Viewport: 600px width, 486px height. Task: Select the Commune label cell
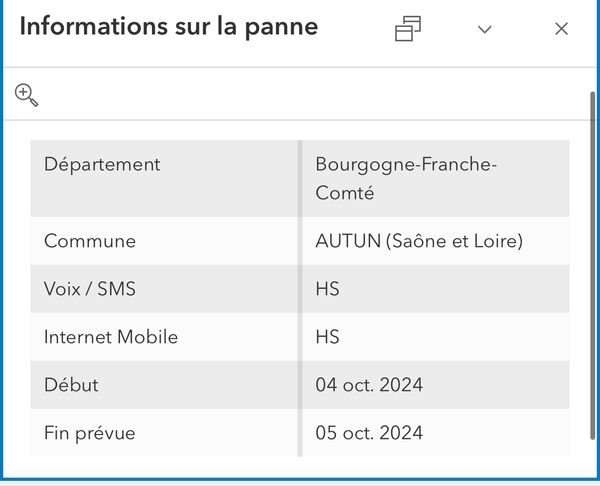pos(90,241)
